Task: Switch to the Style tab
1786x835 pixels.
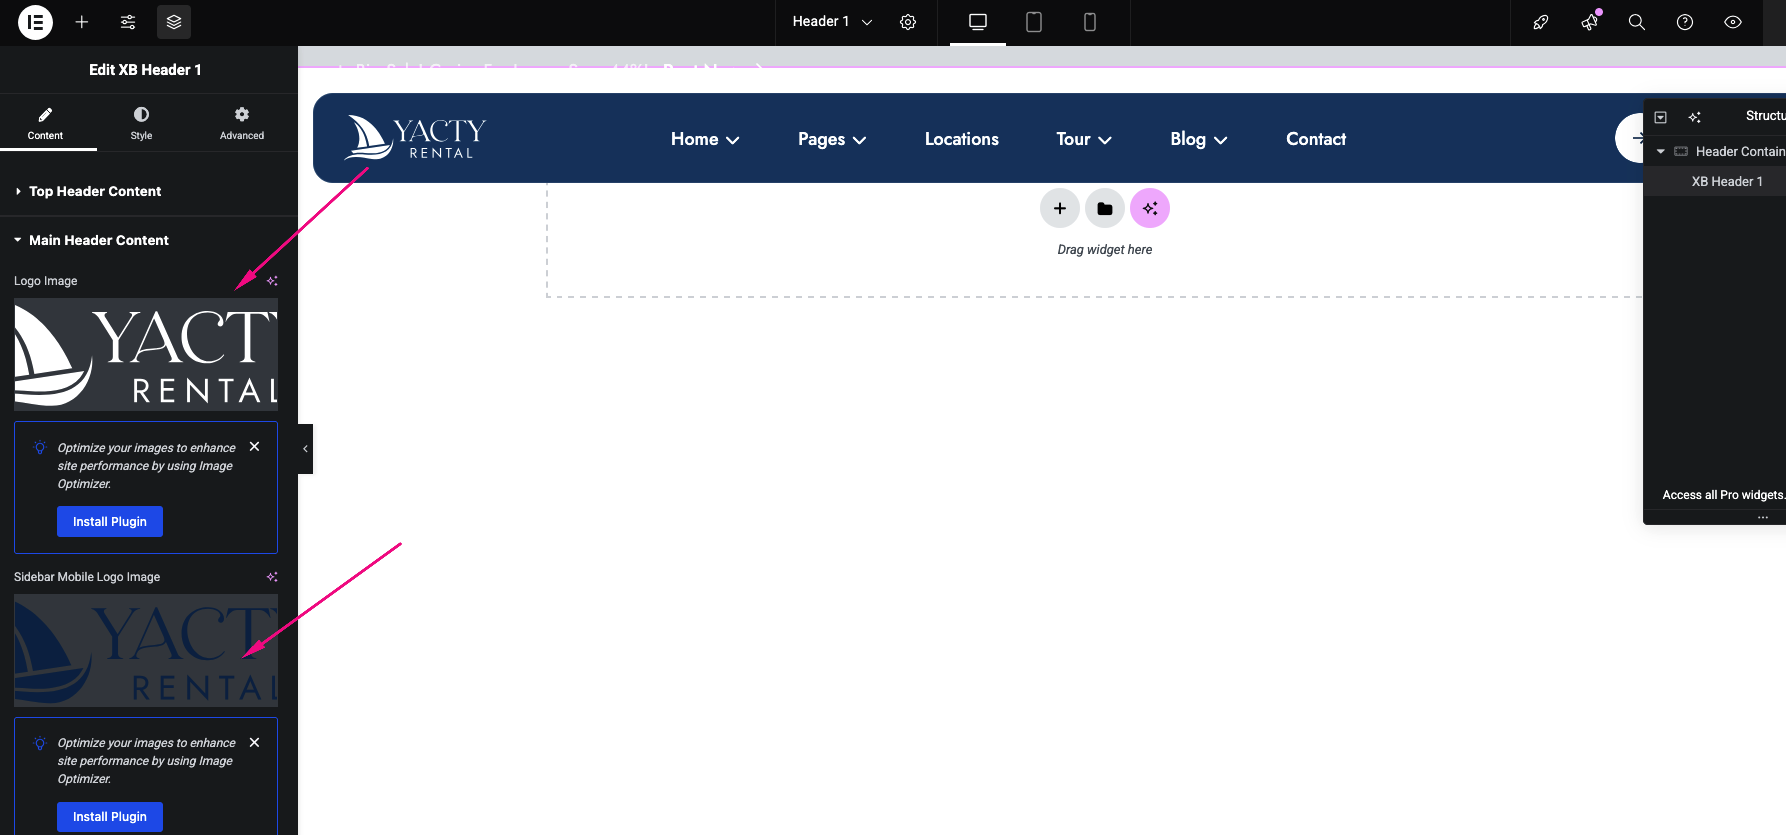Action: [x=141, y=123]
